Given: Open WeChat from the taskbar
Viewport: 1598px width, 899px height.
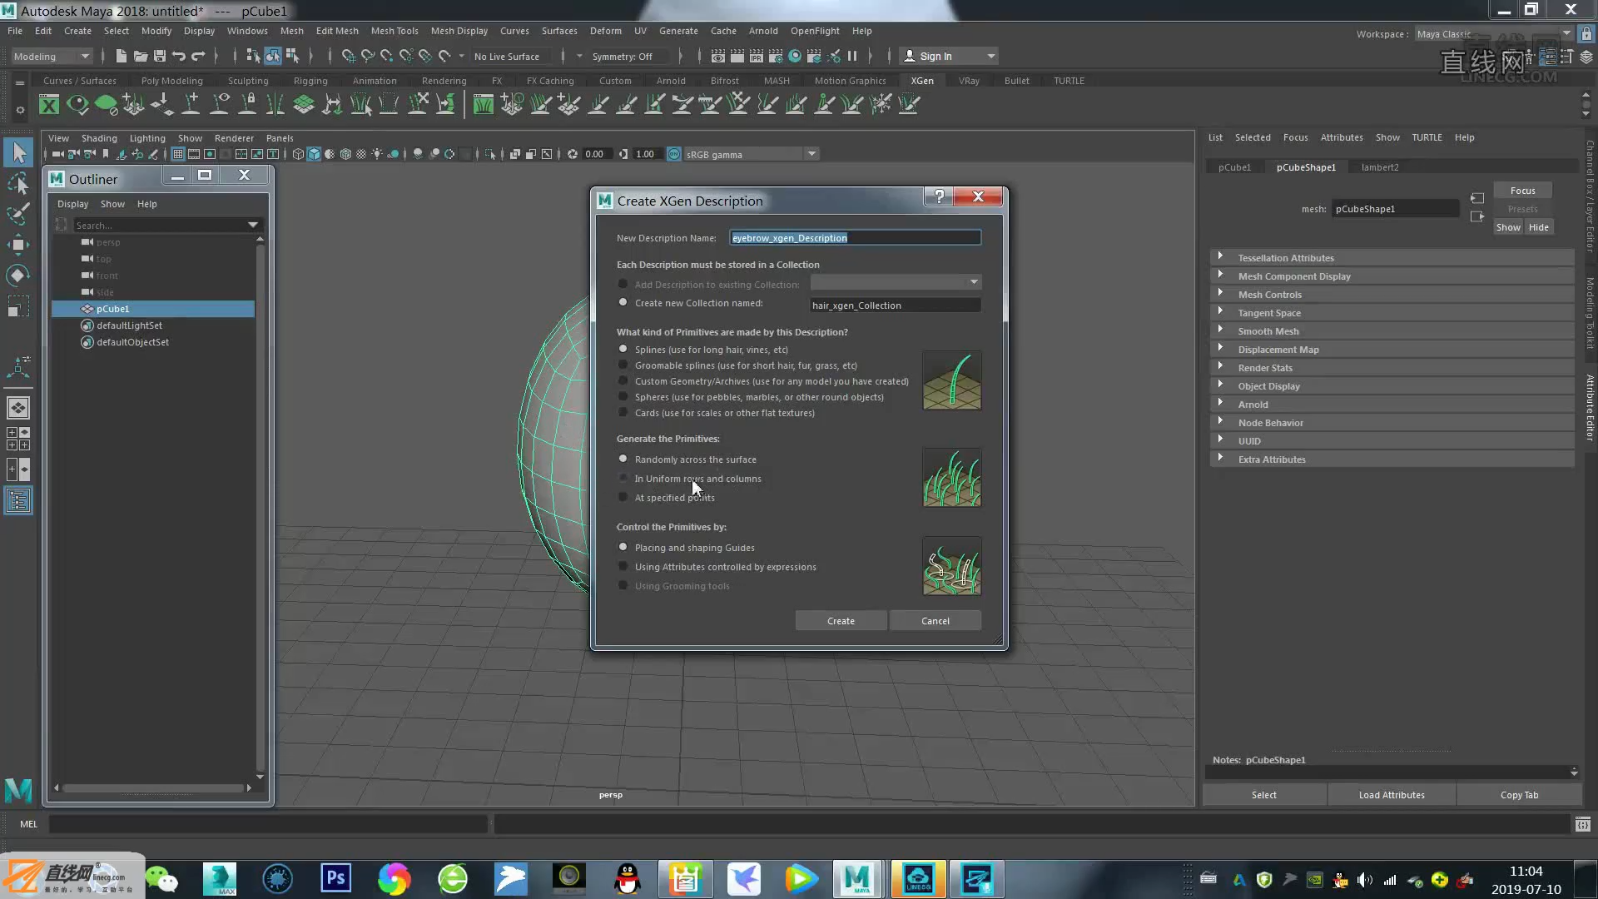Looking at the screenshot, I should tap(162, 879).
